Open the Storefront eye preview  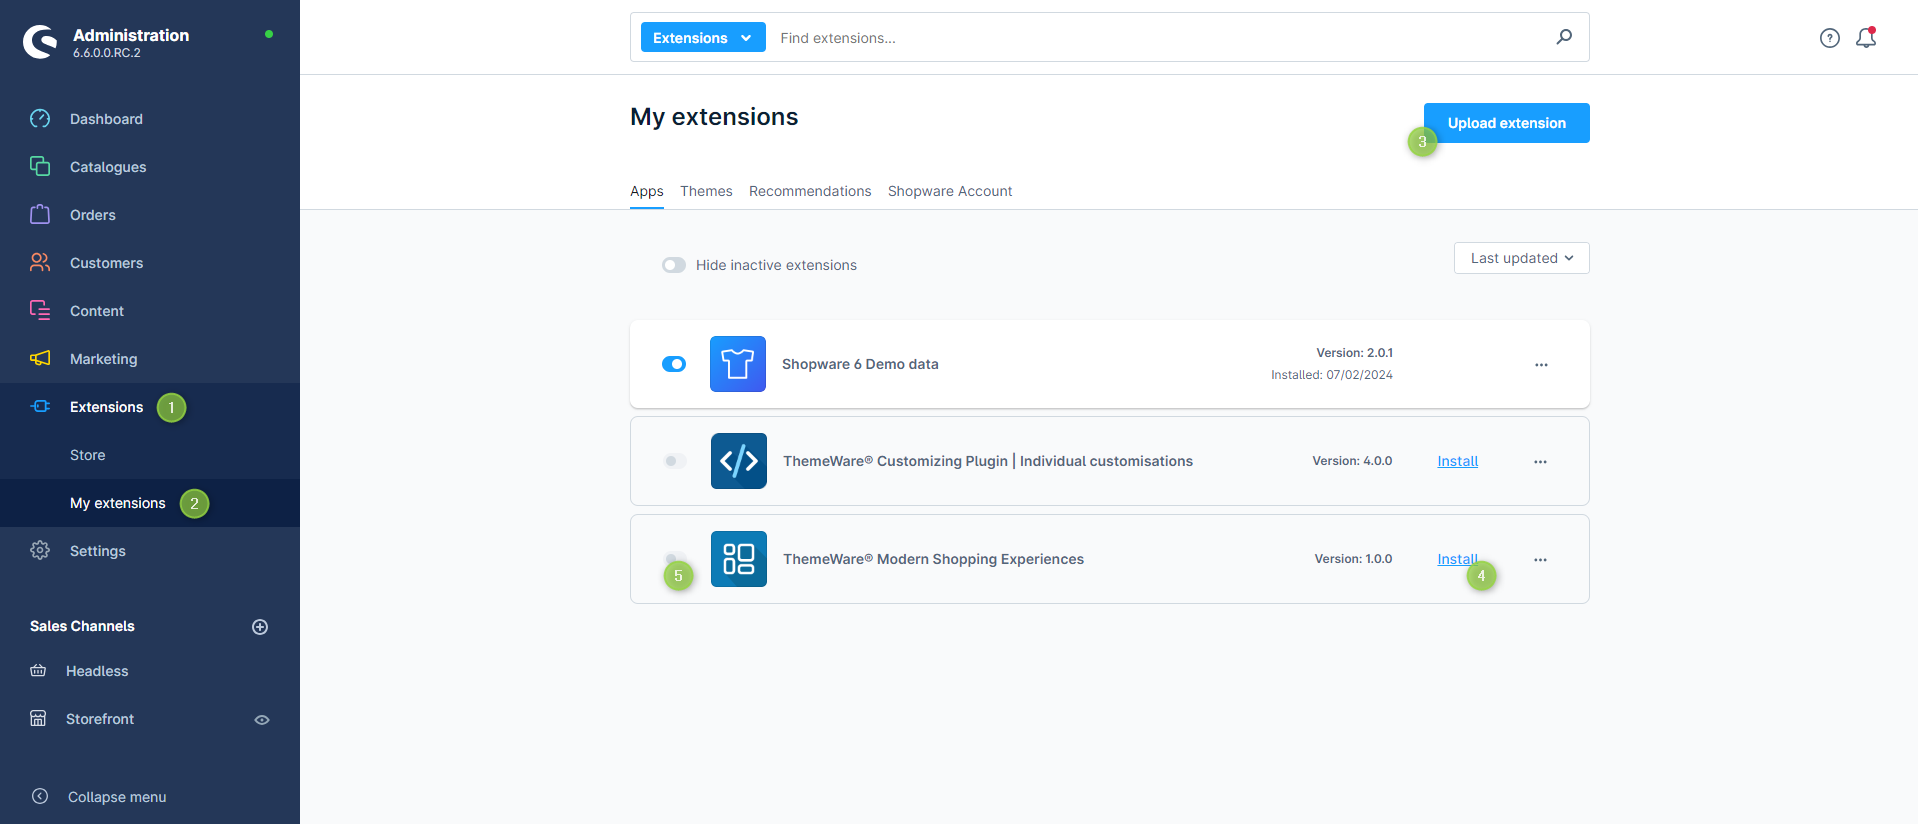(x=262, y=720)
